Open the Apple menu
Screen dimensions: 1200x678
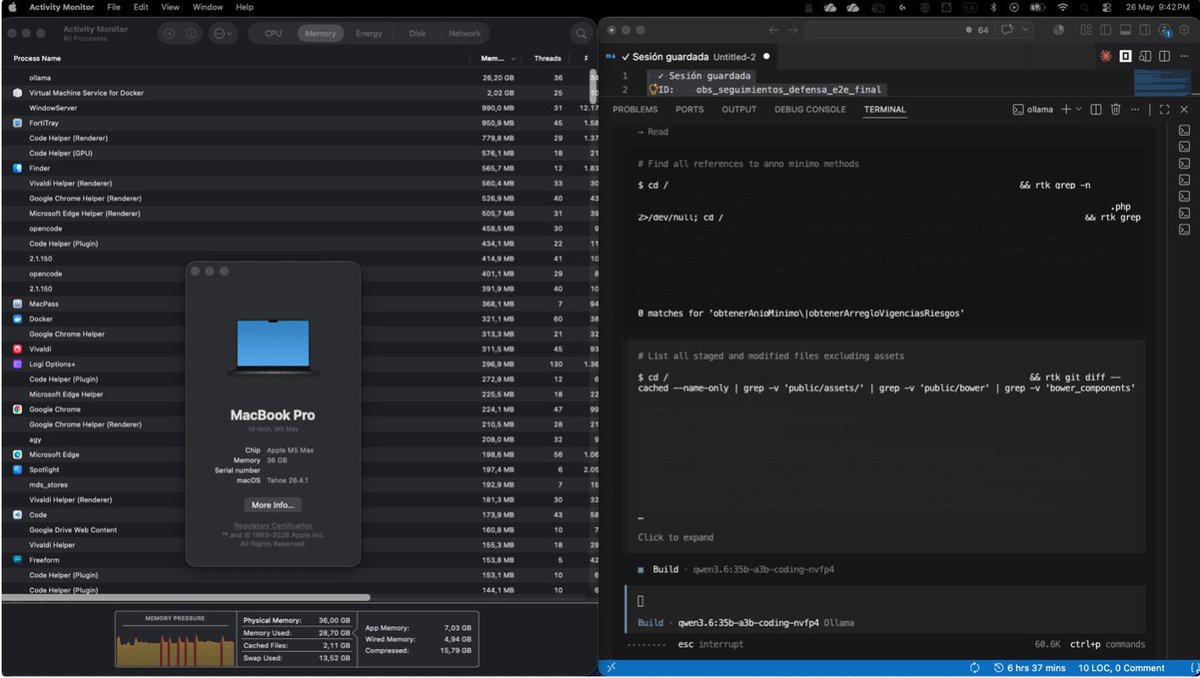[x=12, y=7]
